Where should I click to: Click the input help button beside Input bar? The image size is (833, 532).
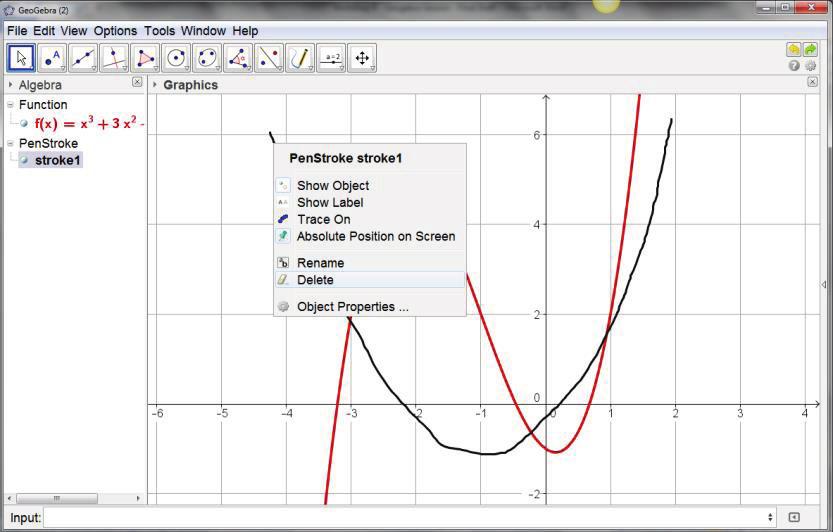coord(794,517)
